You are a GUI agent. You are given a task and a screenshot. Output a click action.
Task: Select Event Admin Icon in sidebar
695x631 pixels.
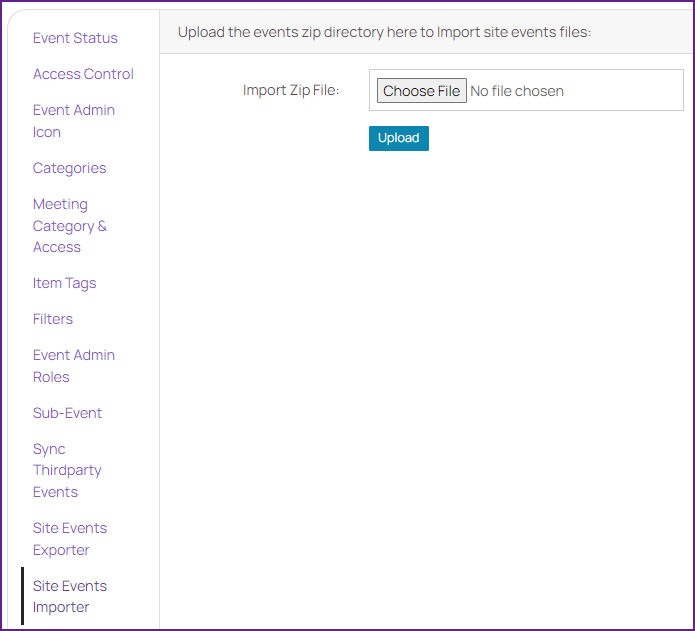[74, 121]
